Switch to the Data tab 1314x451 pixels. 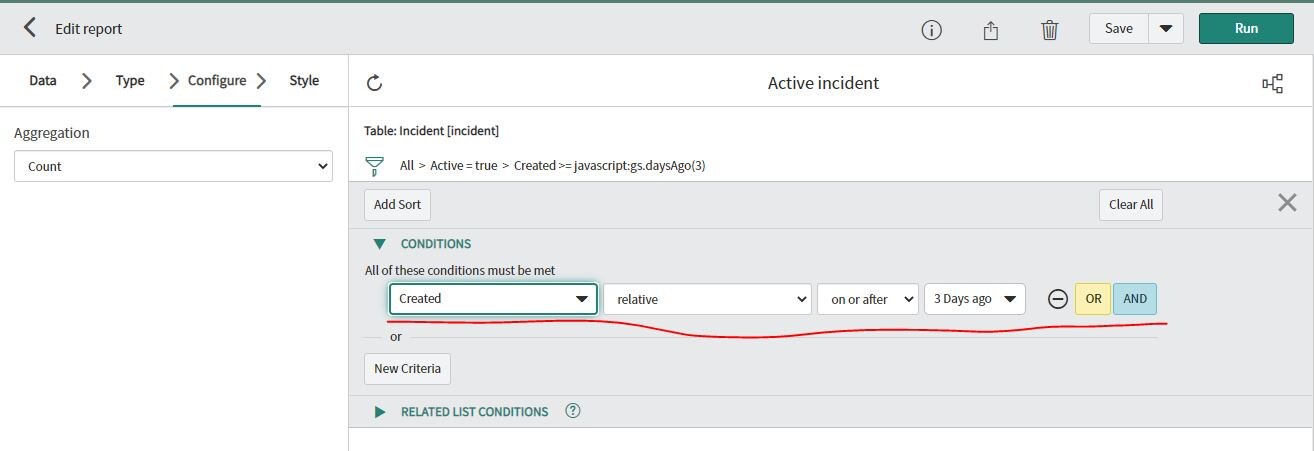click(43, 81)
